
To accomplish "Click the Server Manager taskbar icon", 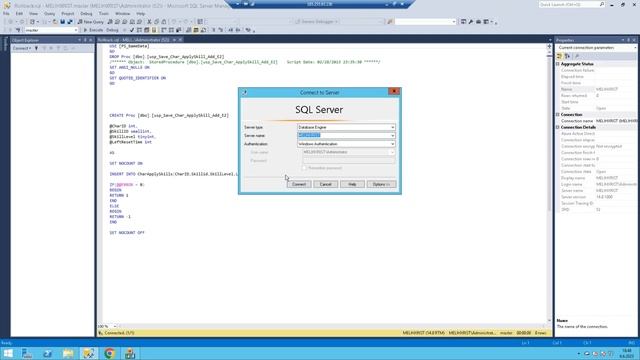I will (x=27, y=353).
